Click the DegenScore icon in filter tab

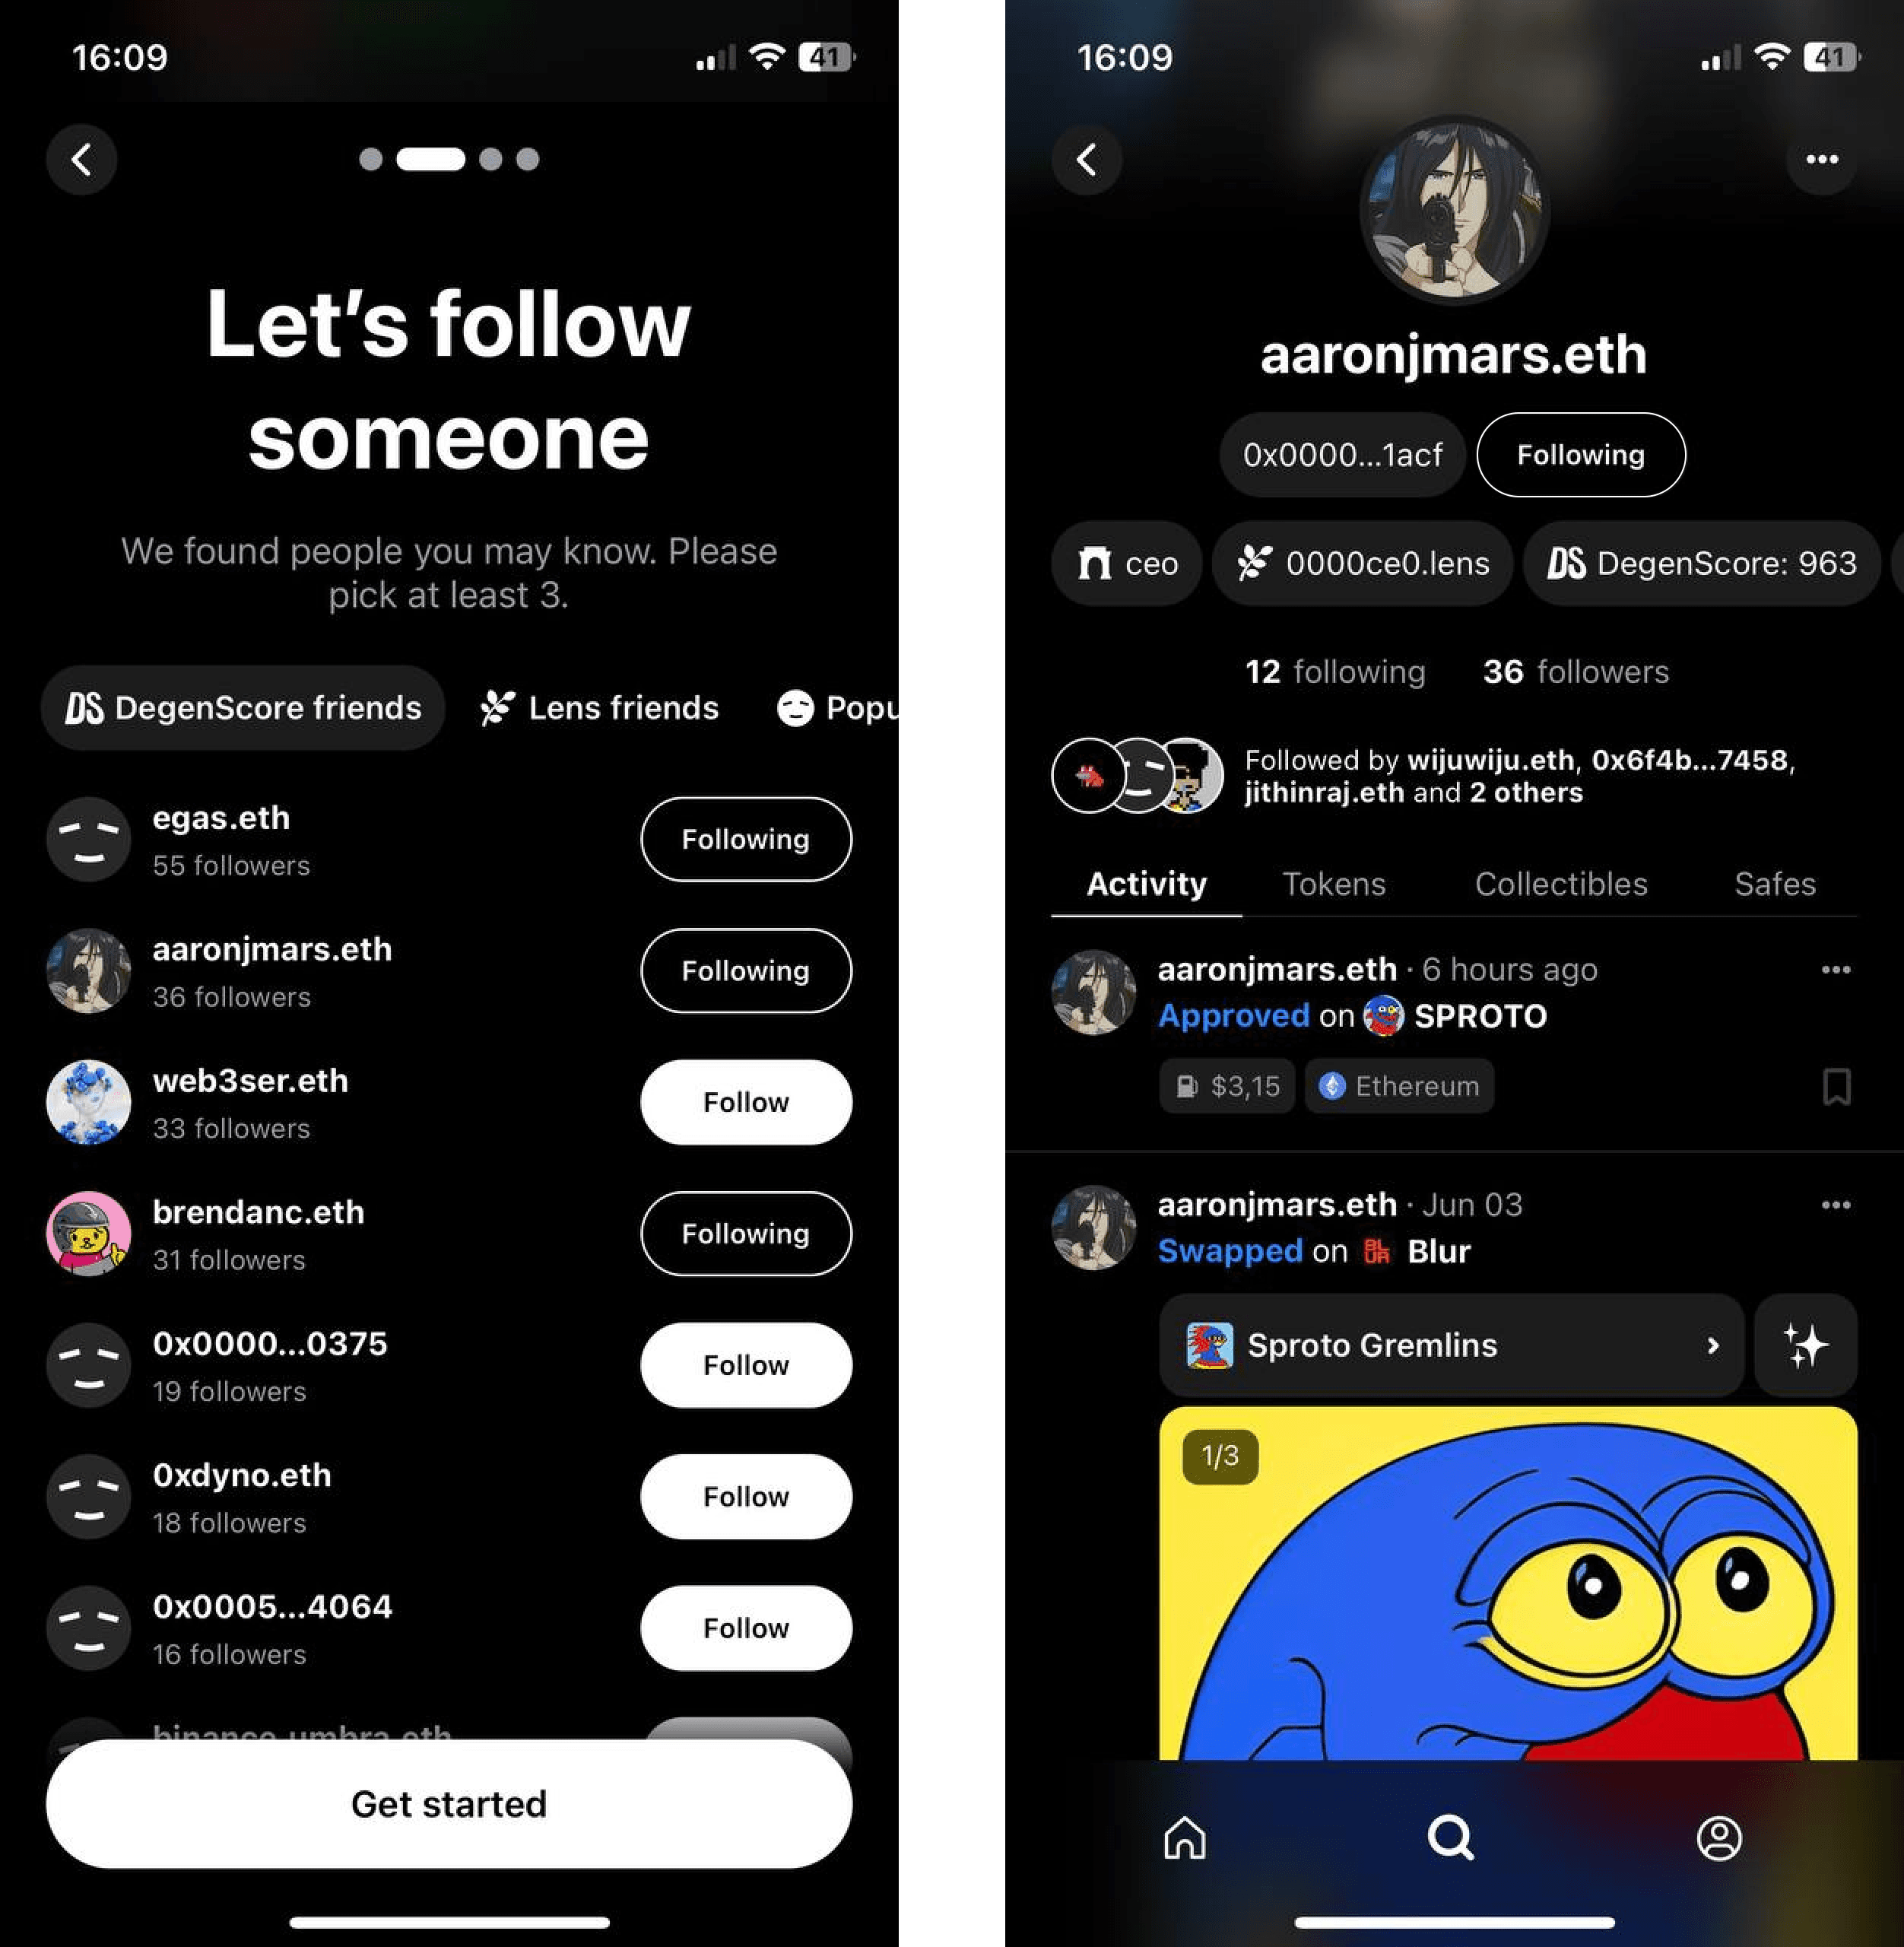pyautogui.click(x=82, y=707)
